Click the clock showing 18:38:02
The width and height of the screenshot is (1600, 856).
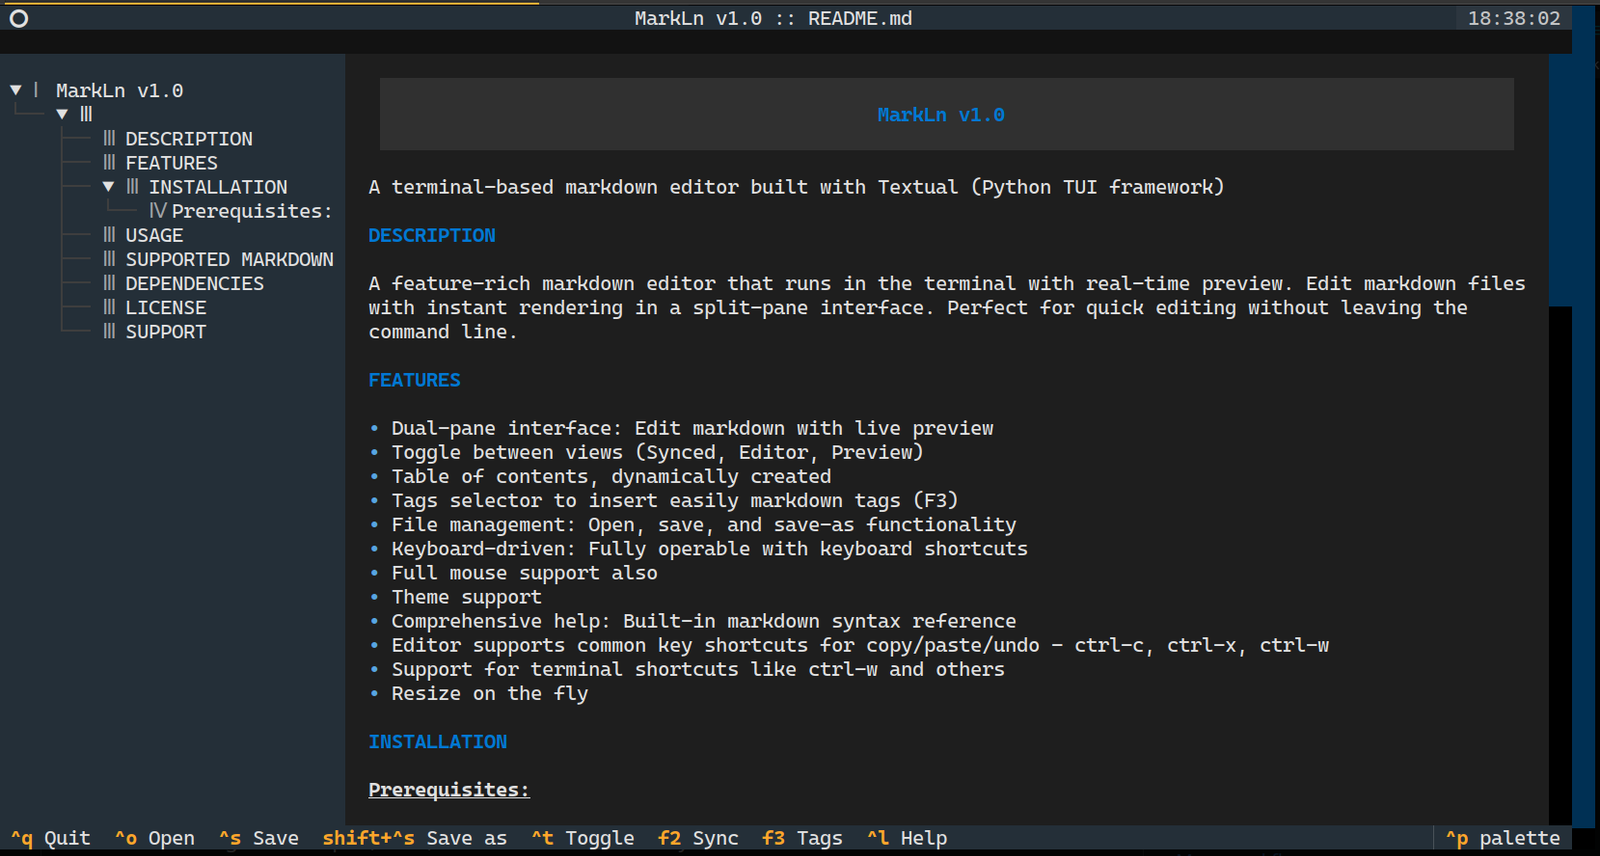click(1514, 18)
